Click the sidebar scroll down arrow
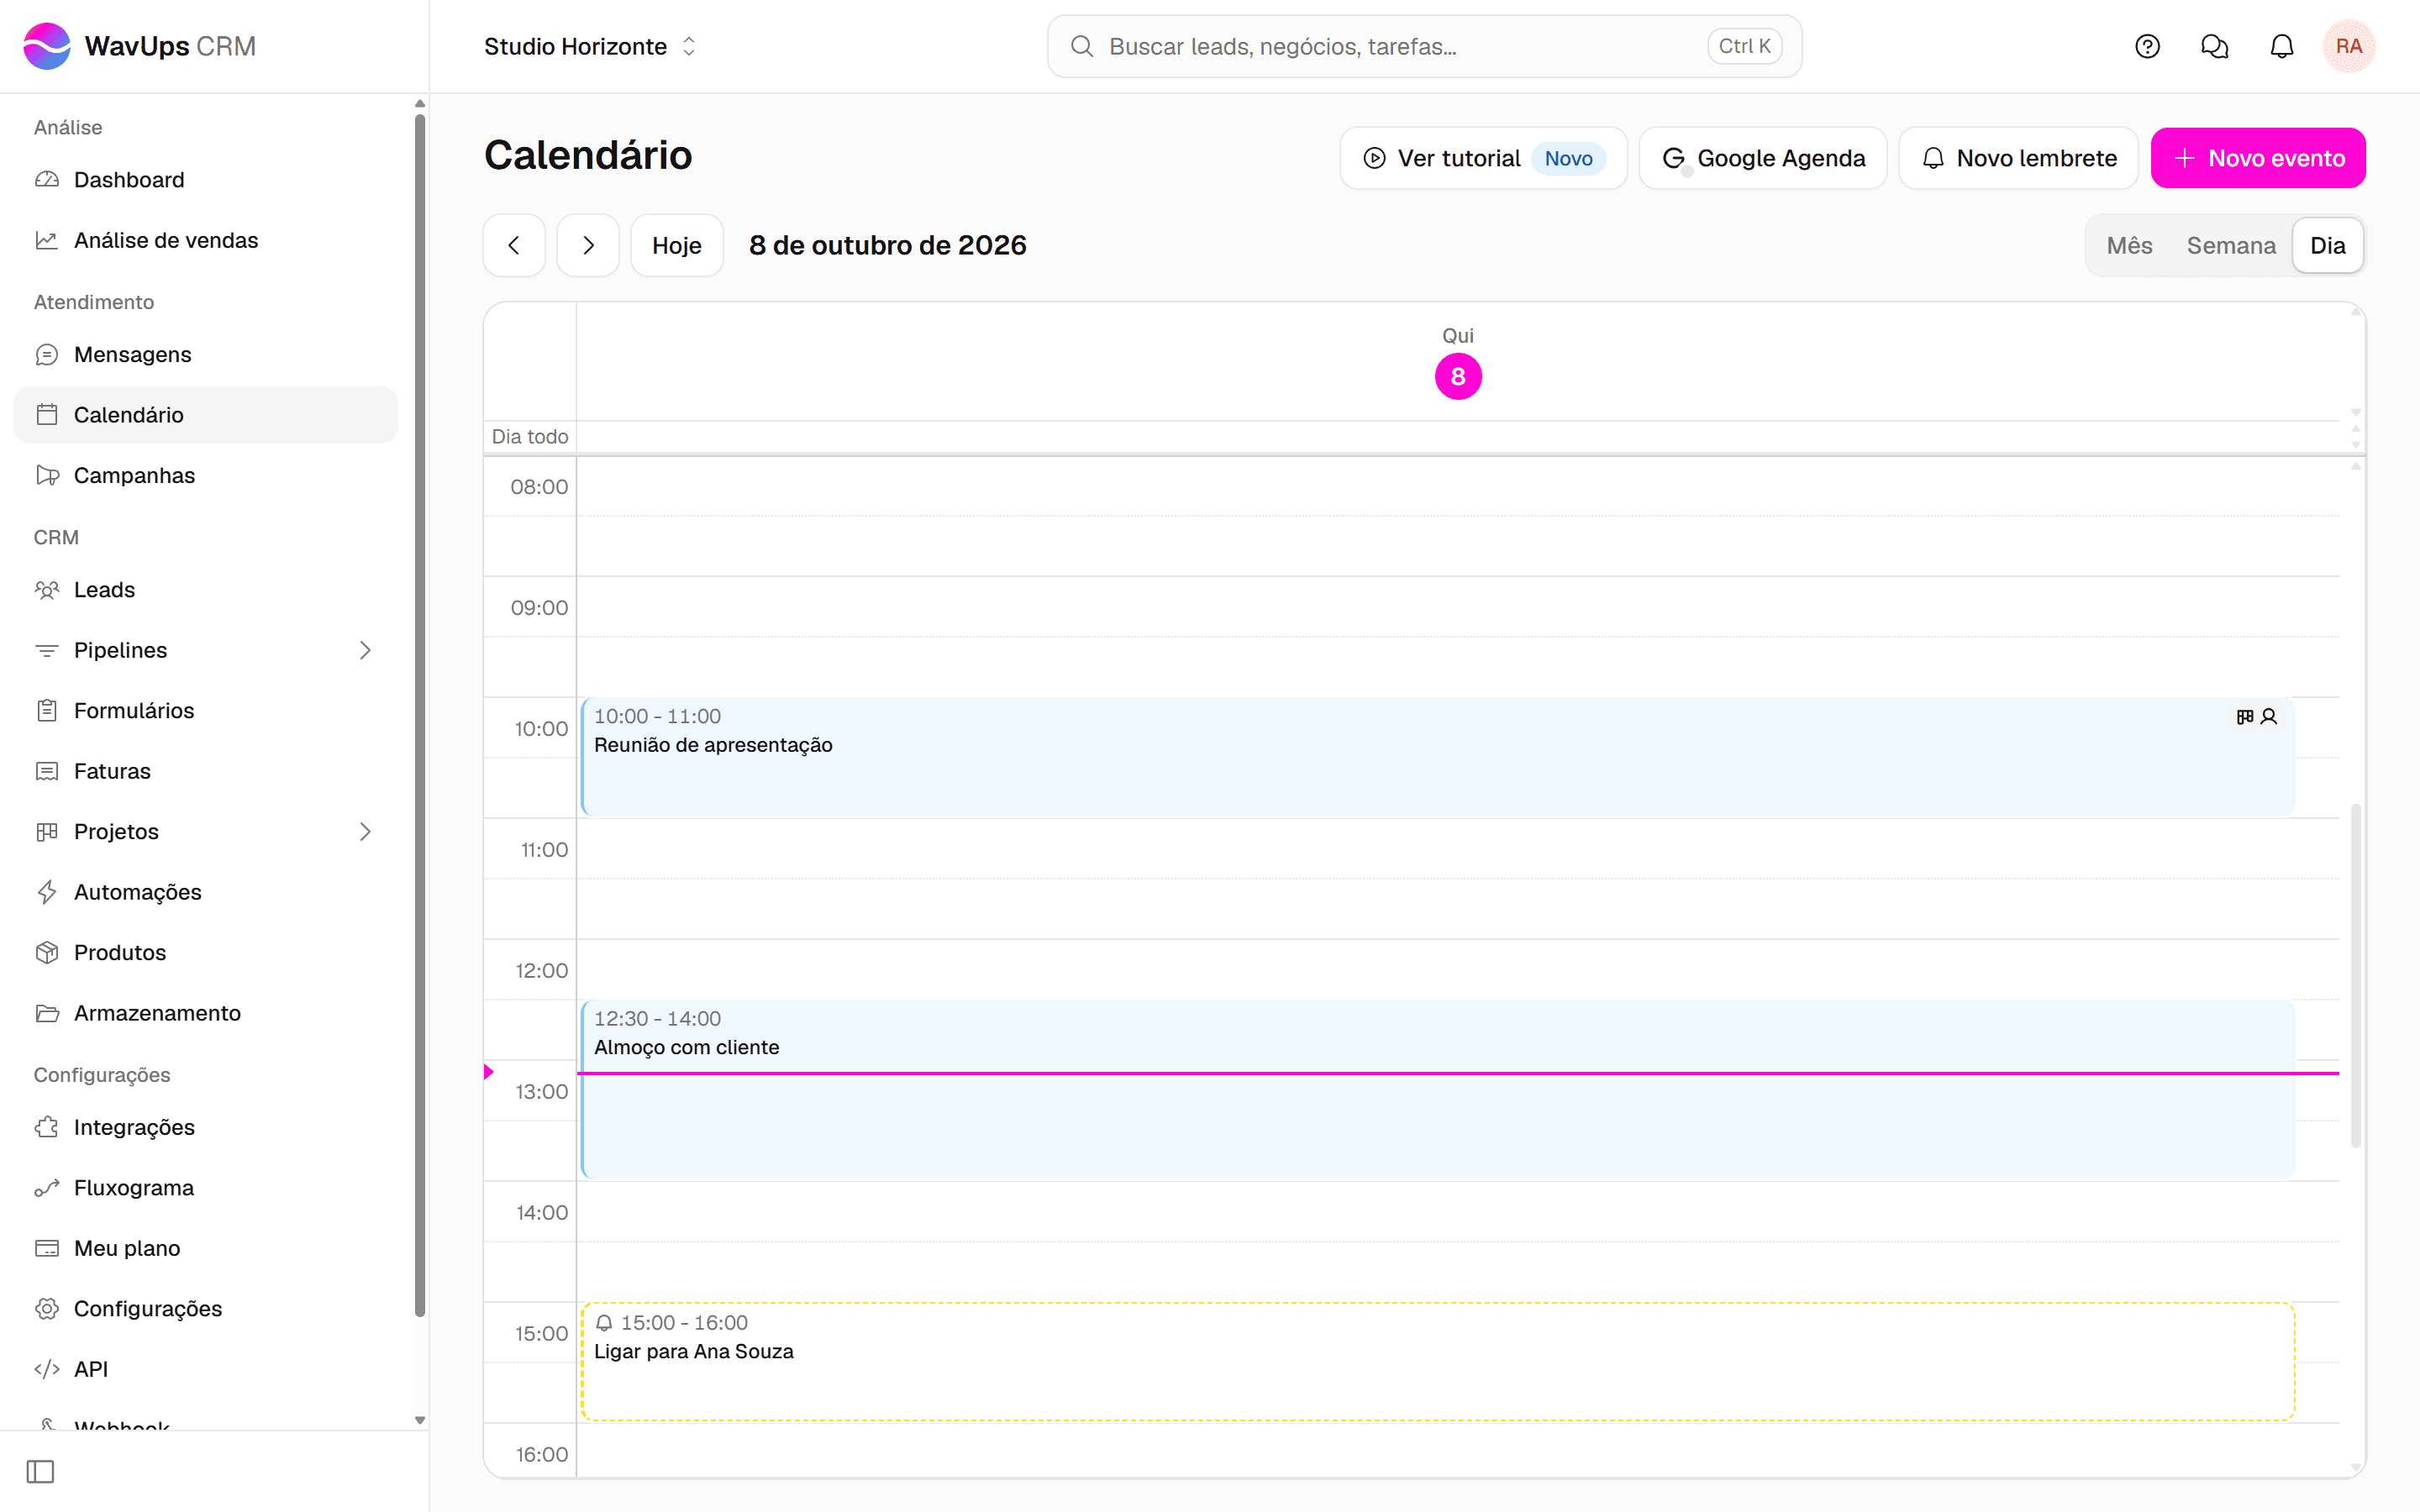The height and width of the screenshot is (1512, 2420). 420,1420
